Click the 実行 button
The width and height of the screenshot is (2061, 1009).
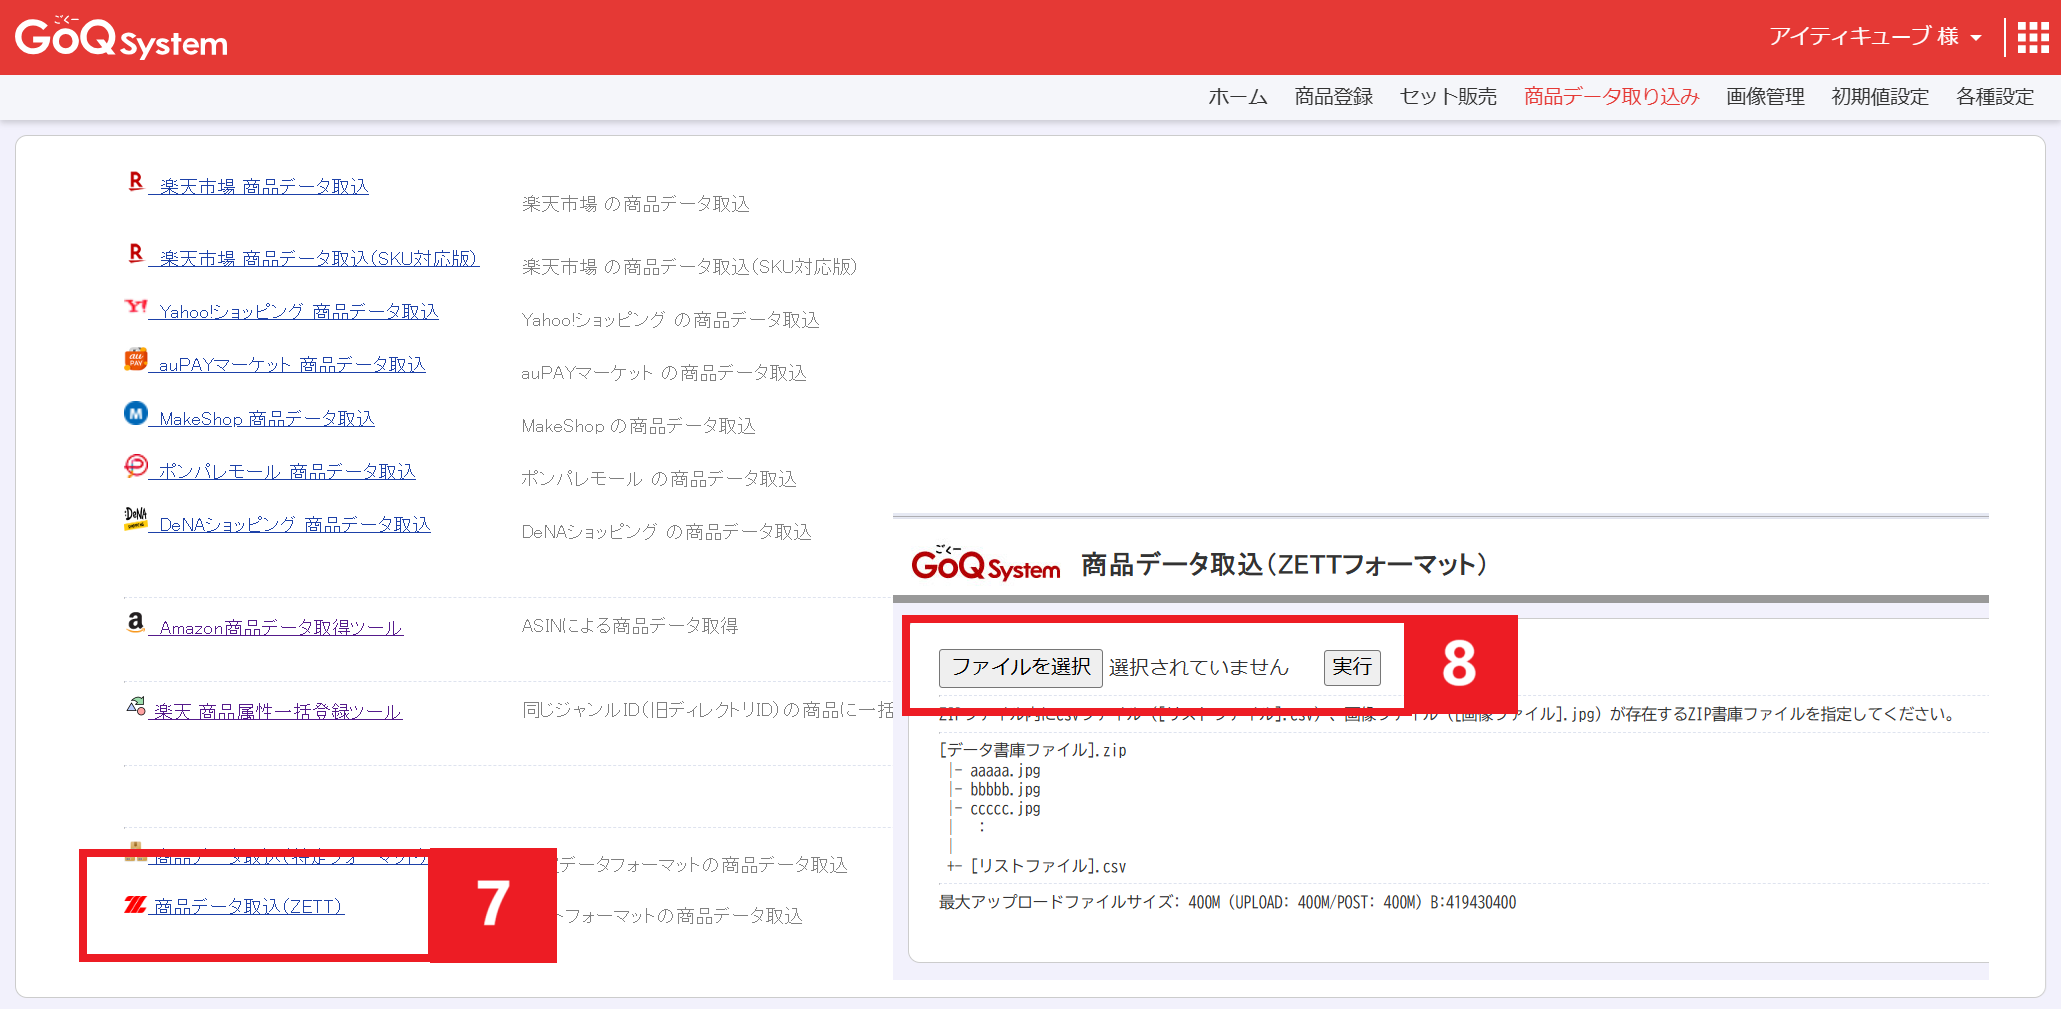click(1352, 667)
